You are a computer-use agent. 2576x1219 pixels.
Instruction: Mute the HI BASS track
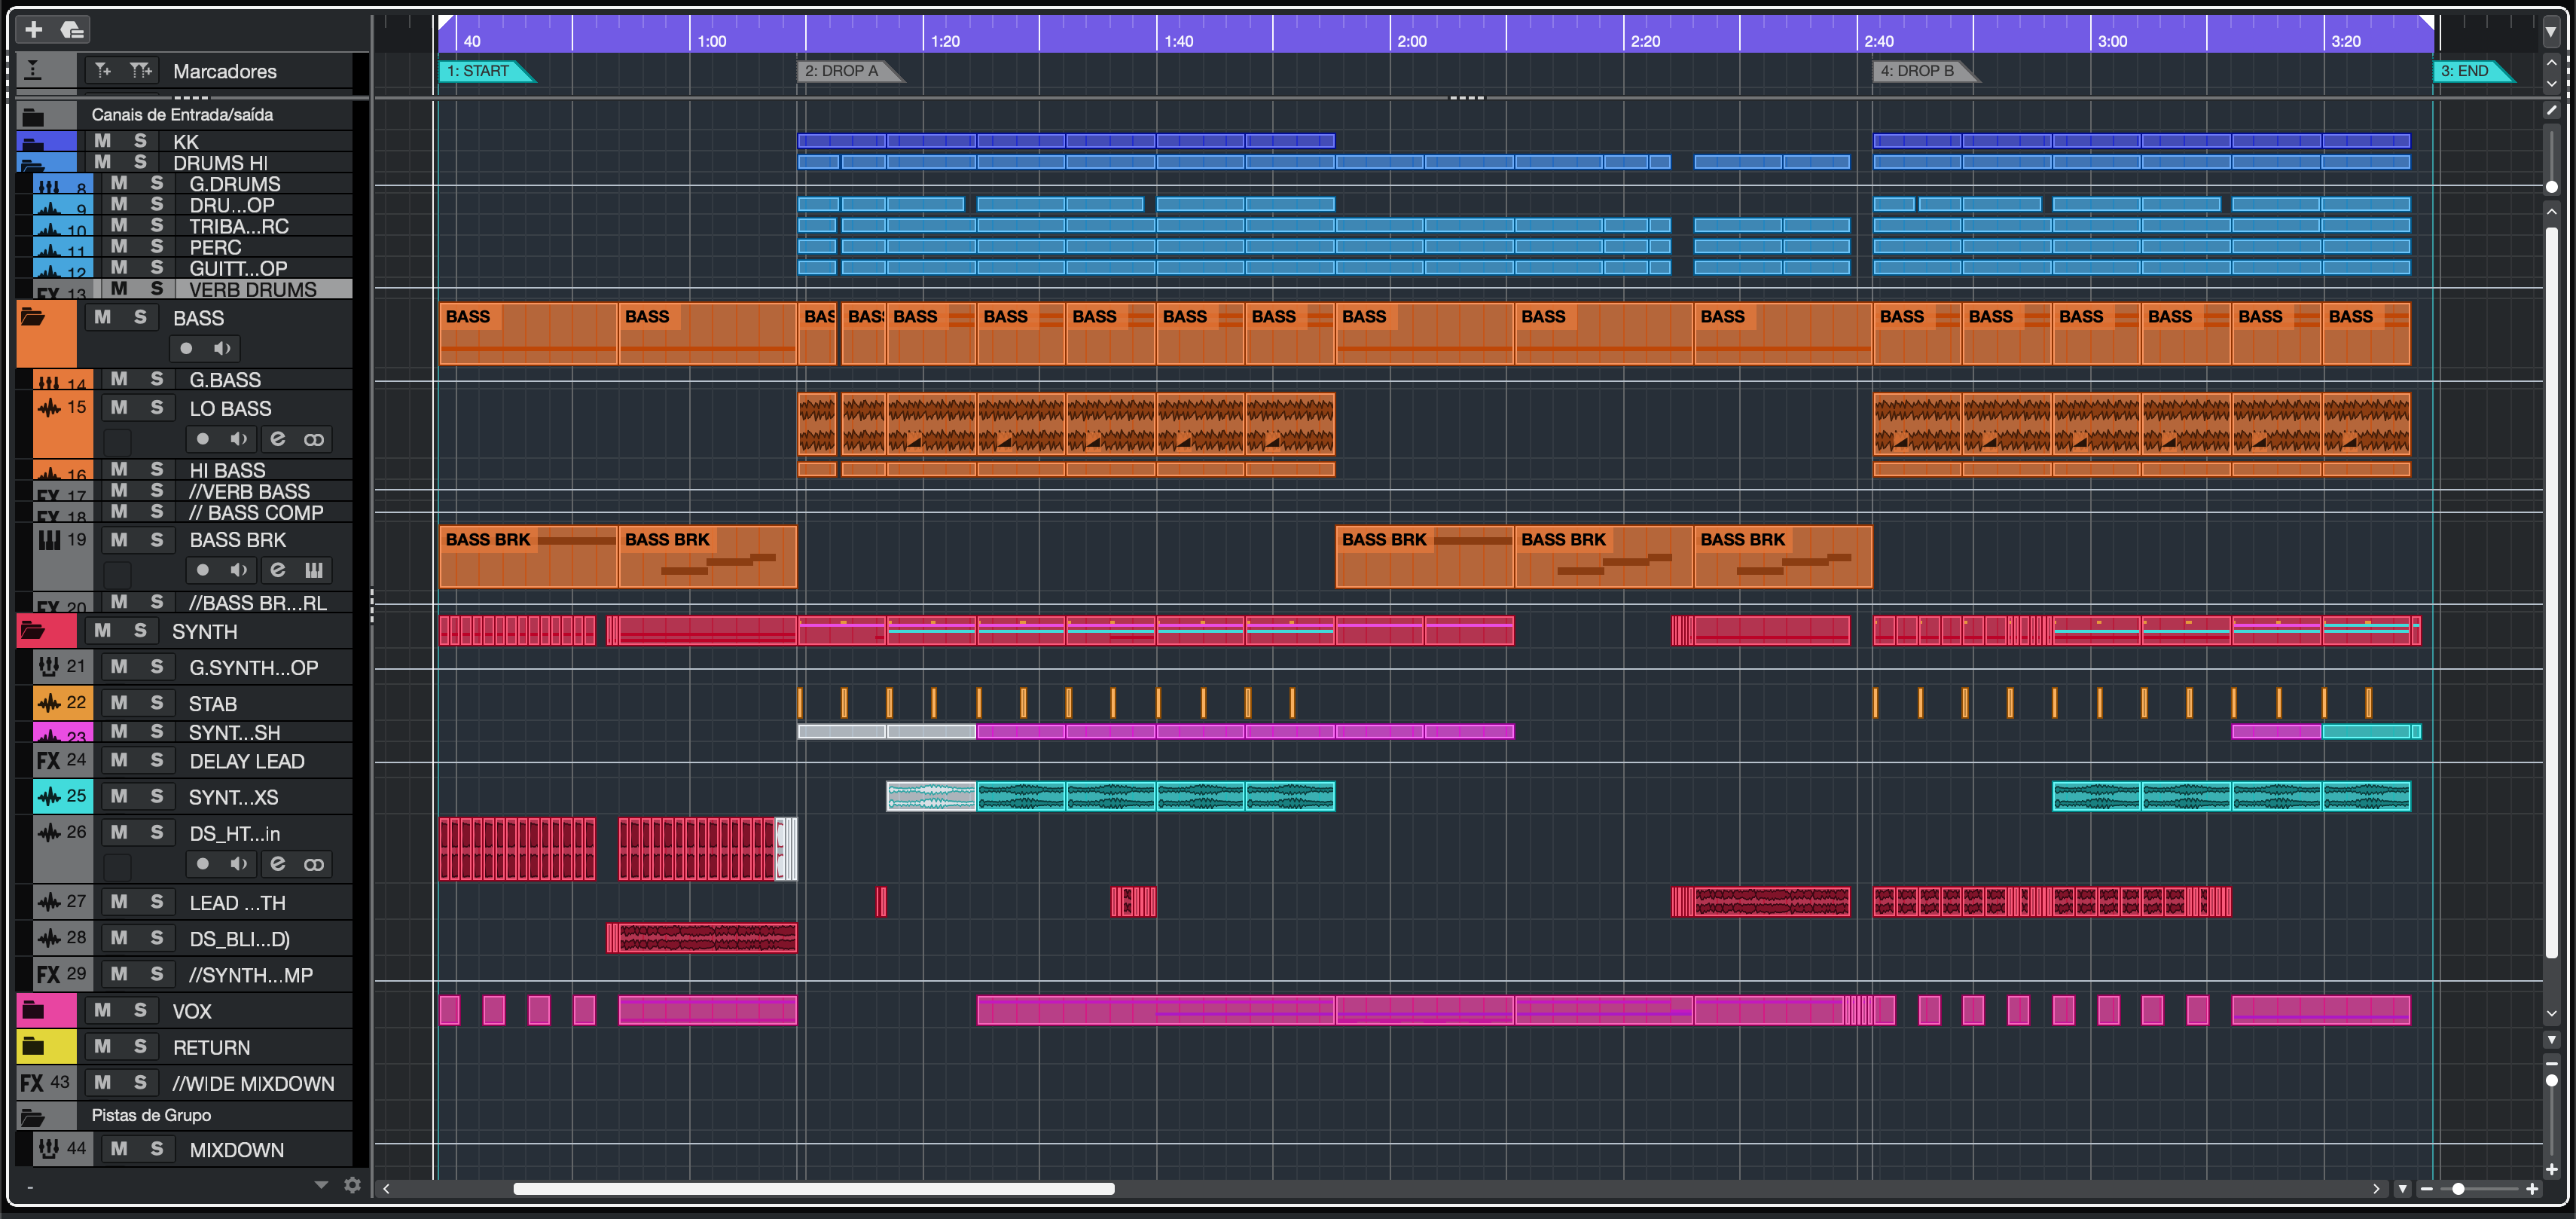pos(119,469)
